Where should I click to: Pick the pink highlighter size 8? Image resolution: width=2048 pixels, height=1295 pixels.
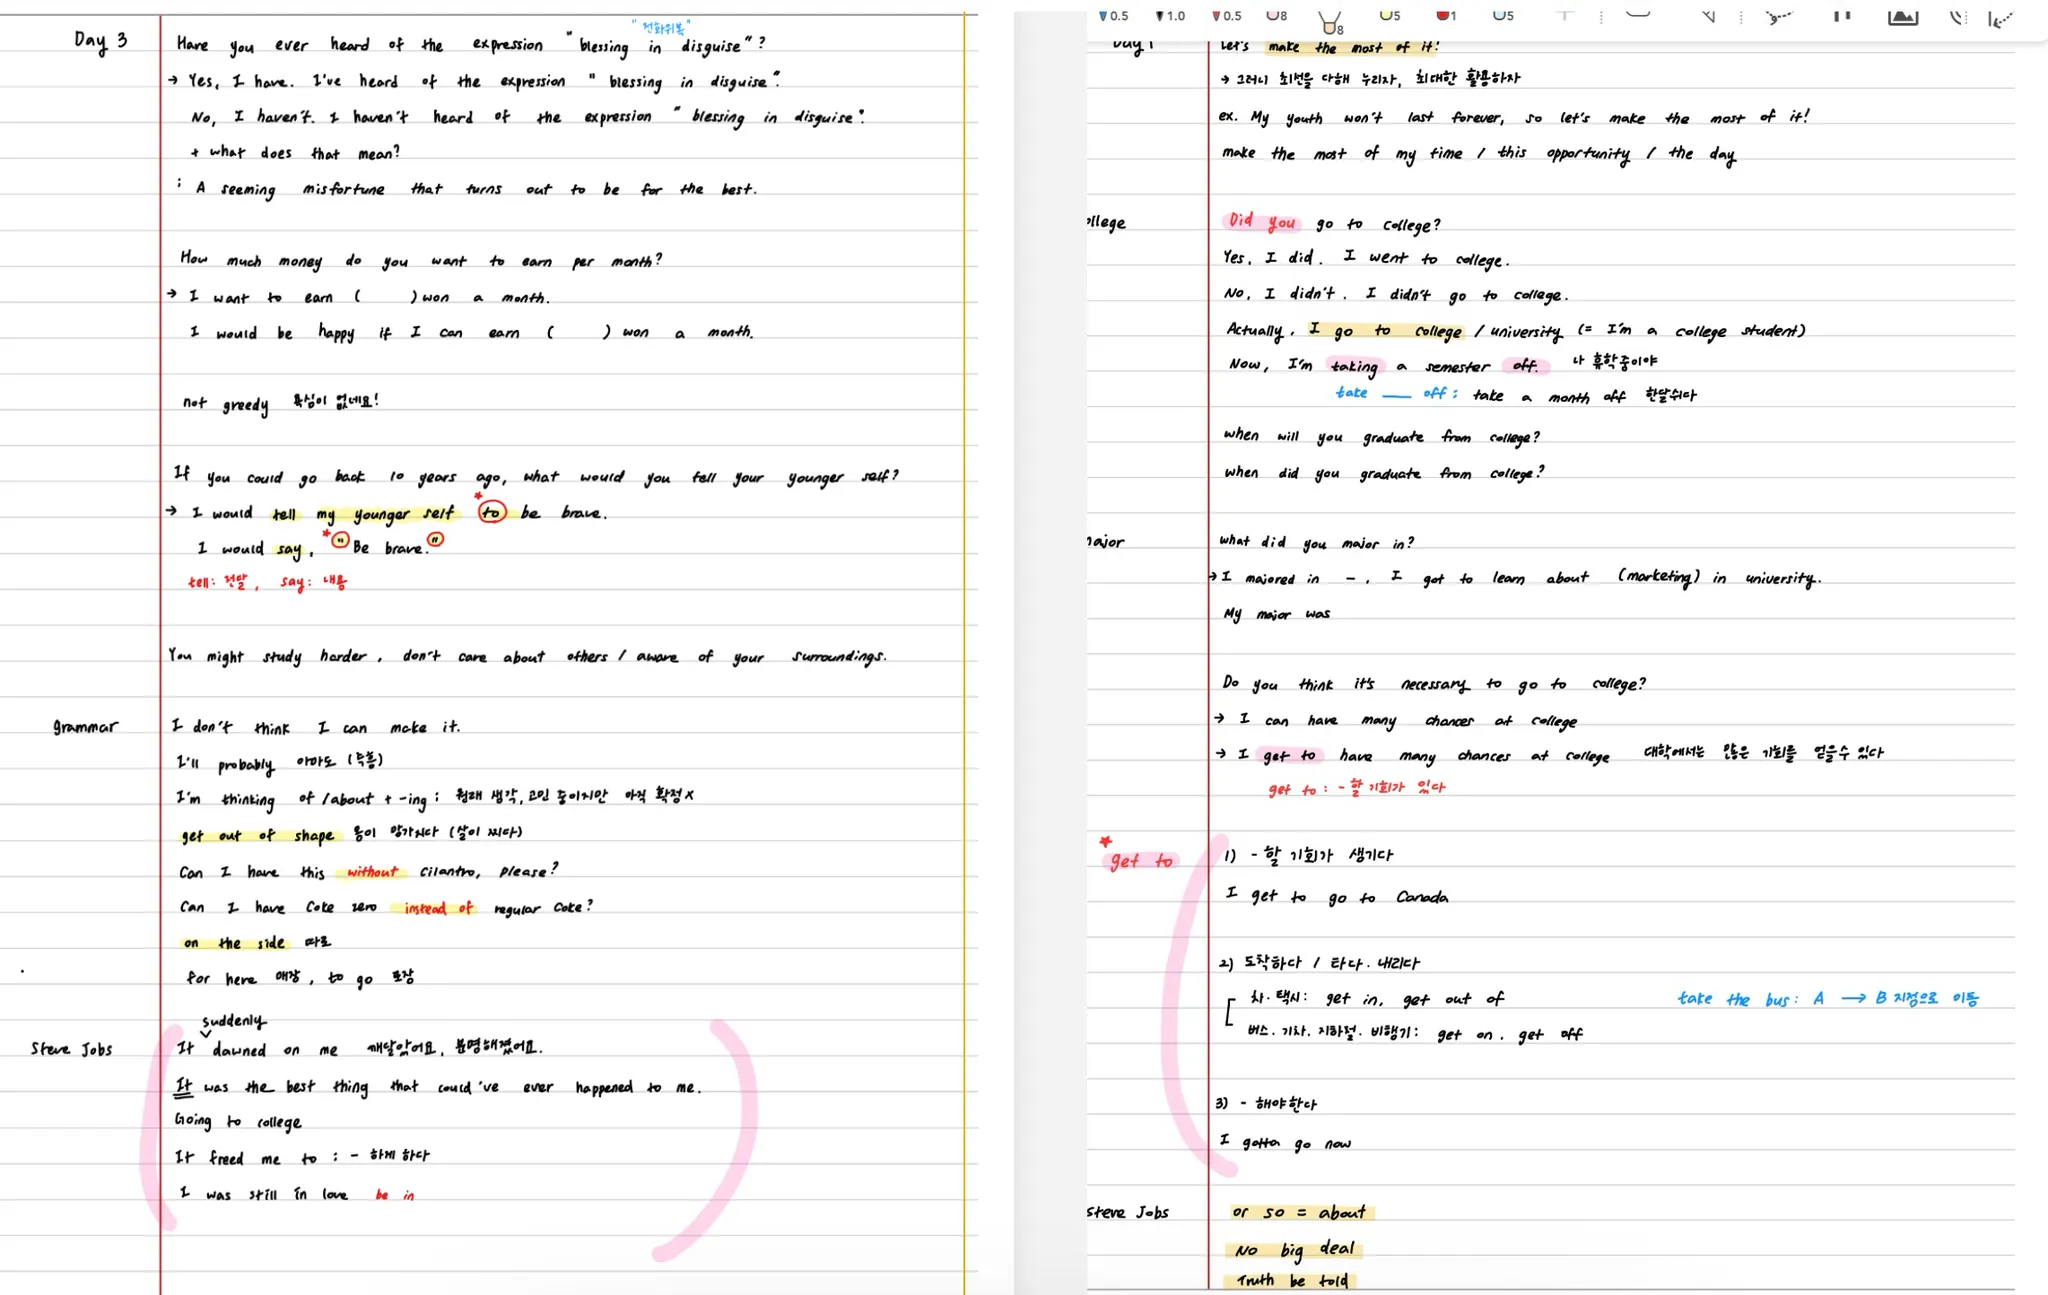[1277, 15]
